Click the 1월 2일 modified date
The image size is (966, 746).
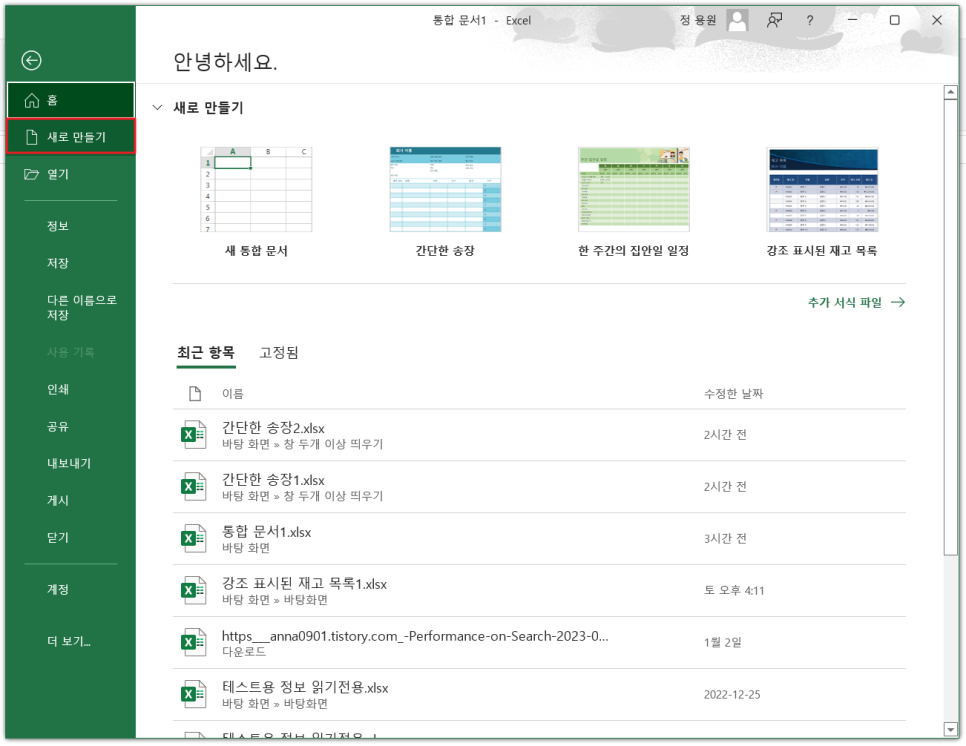point(723,643)
